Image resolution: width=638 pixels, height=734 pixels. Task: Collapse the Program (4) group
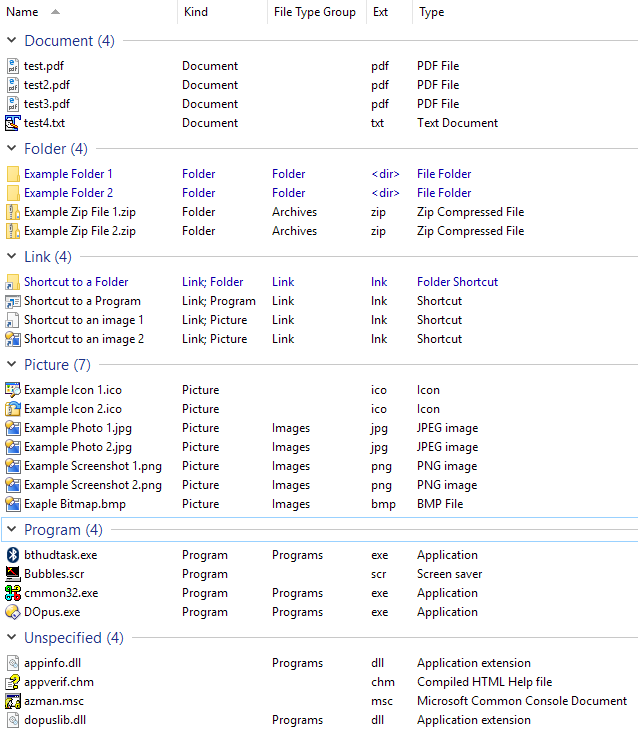(12, 529)
